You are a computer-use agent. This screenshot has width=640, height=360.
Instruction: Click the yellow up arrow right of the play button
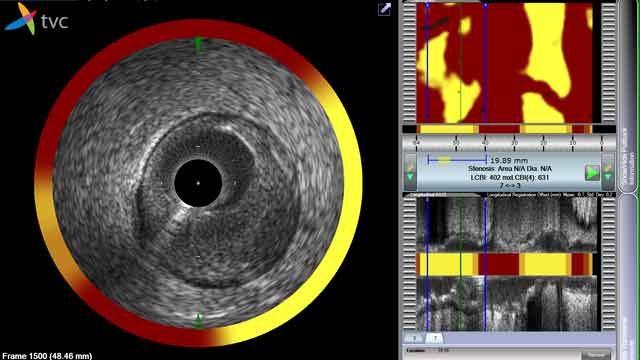point(608,167)
